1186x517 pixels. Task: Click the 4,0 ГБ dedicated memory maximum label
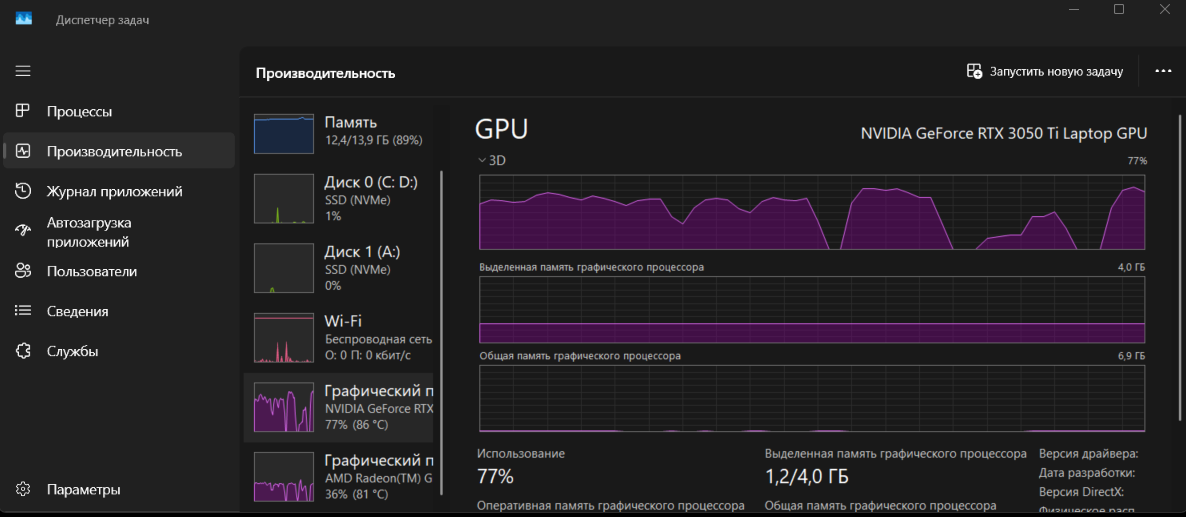point(1132,268)
